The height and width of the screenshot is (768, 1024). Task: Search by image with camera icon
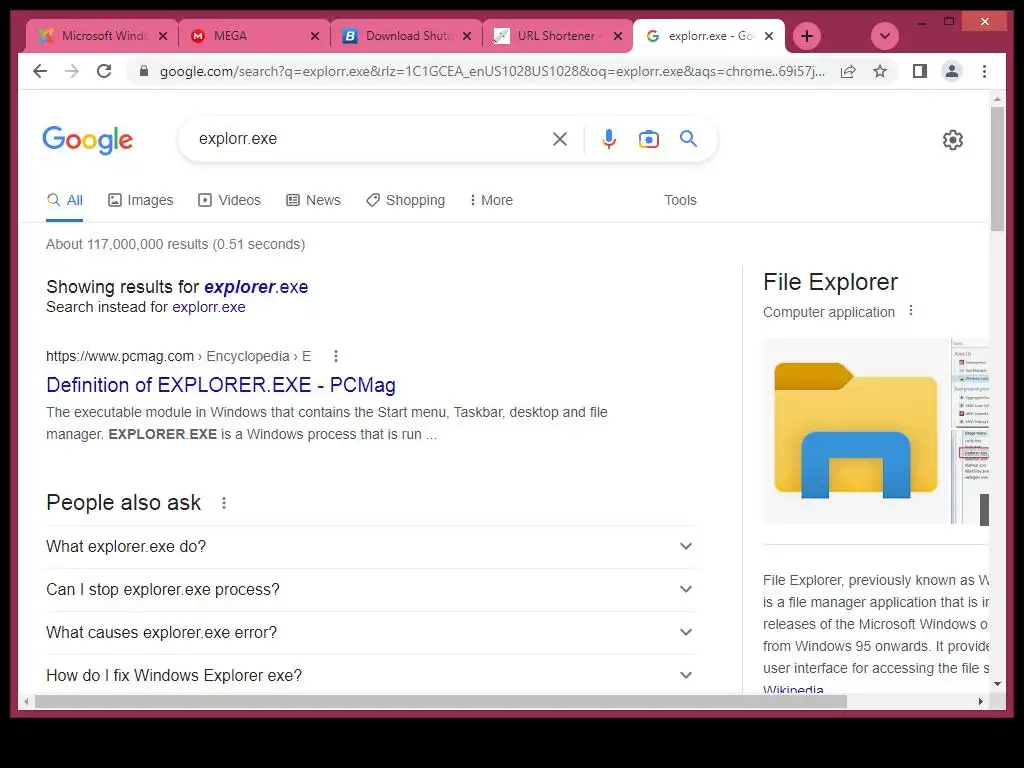tap(648, 139)
